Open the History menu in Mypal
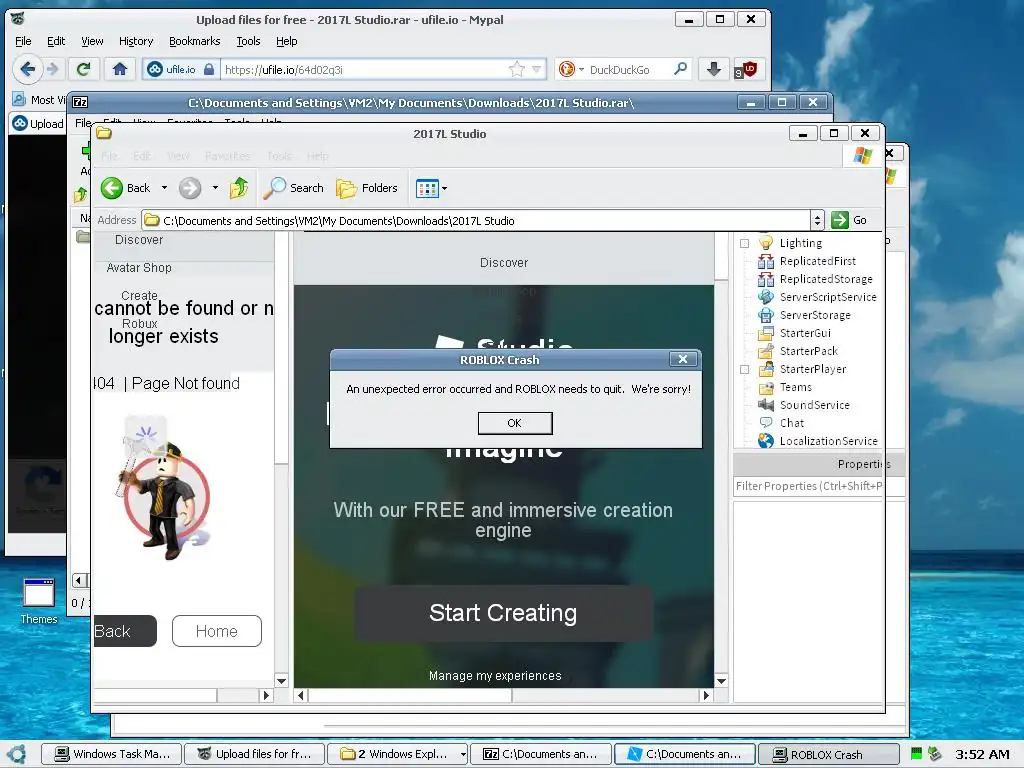This screenshot has width=1024, height=768. pos(136,41)
